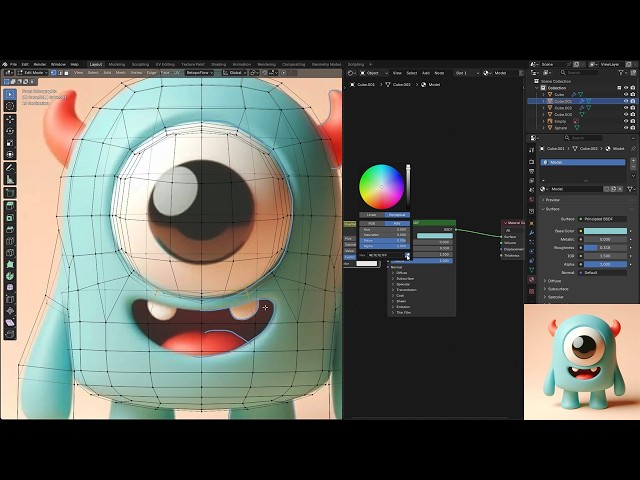This screenshot has height=480, width=640.
Task: Select the Annotate tool
Action: (10, 168)
